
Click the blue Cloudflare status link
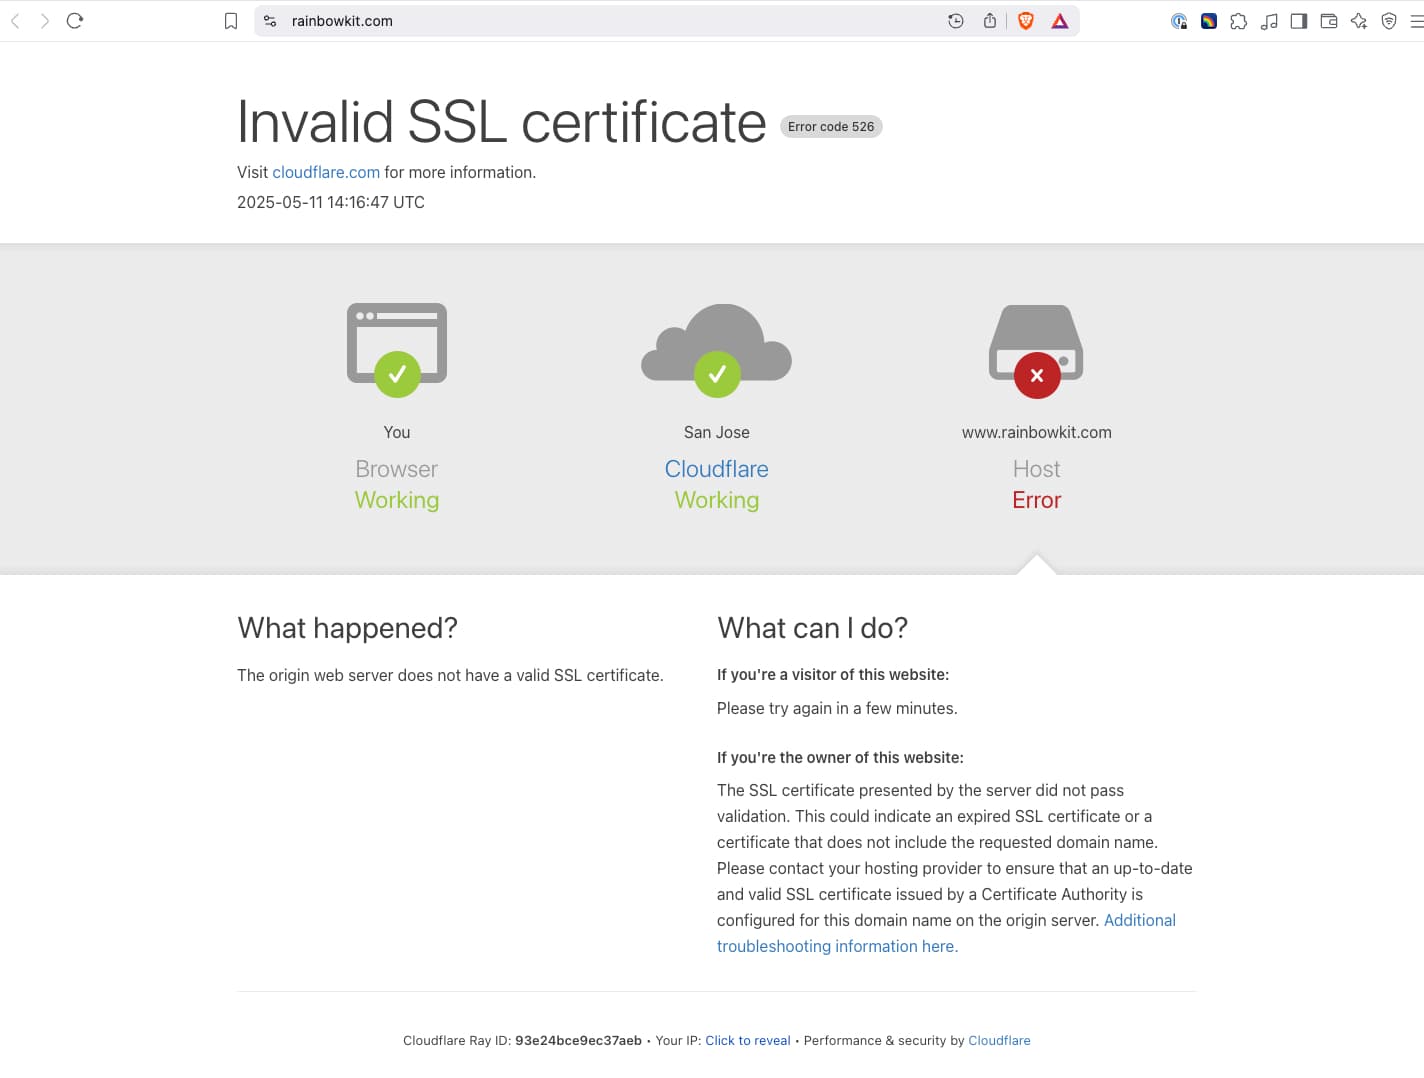point(716,469)
